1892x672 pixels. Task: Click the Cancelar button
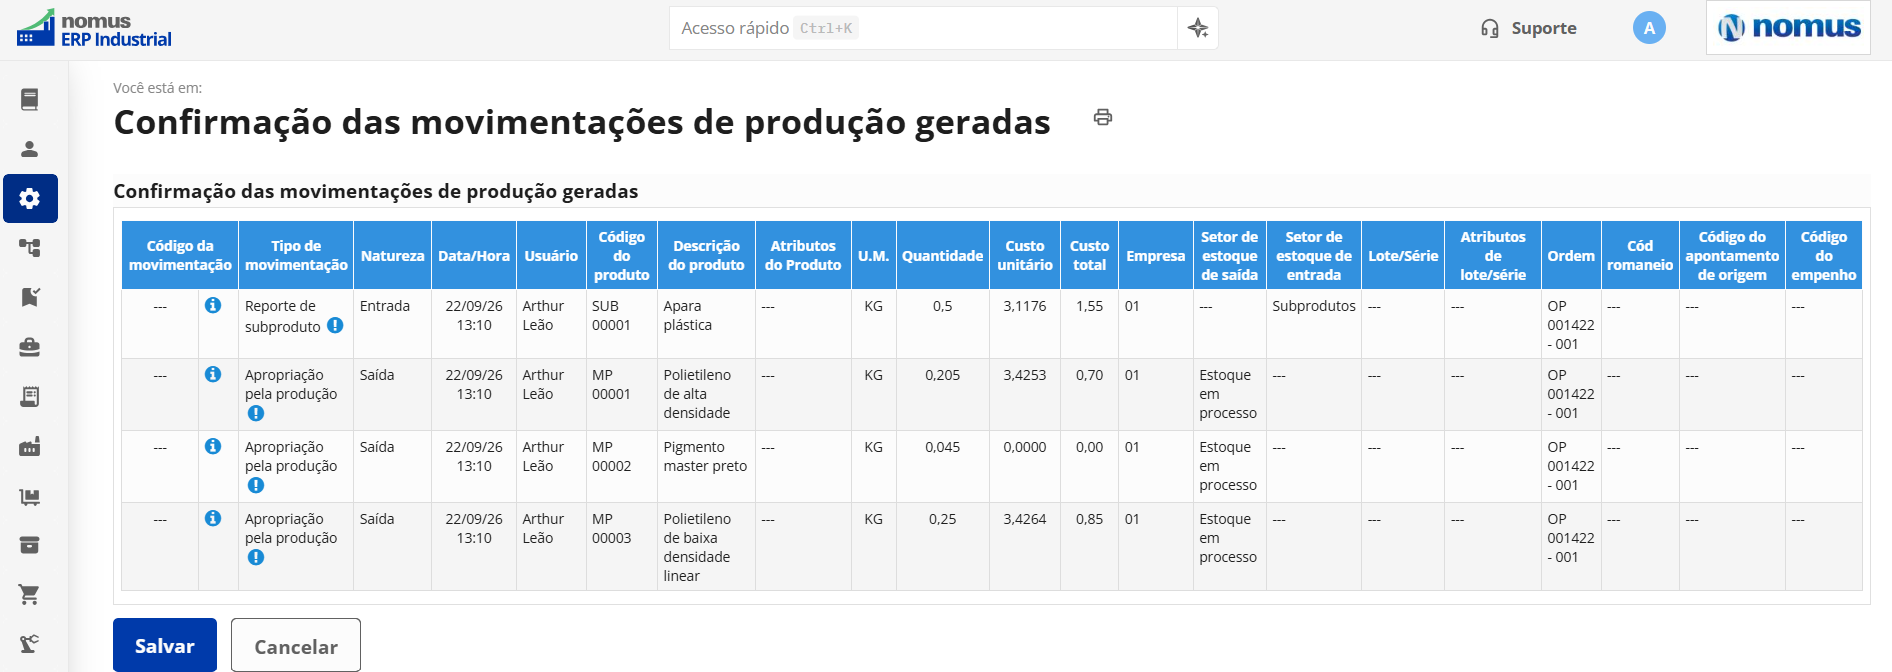click(x=296, y=646)
